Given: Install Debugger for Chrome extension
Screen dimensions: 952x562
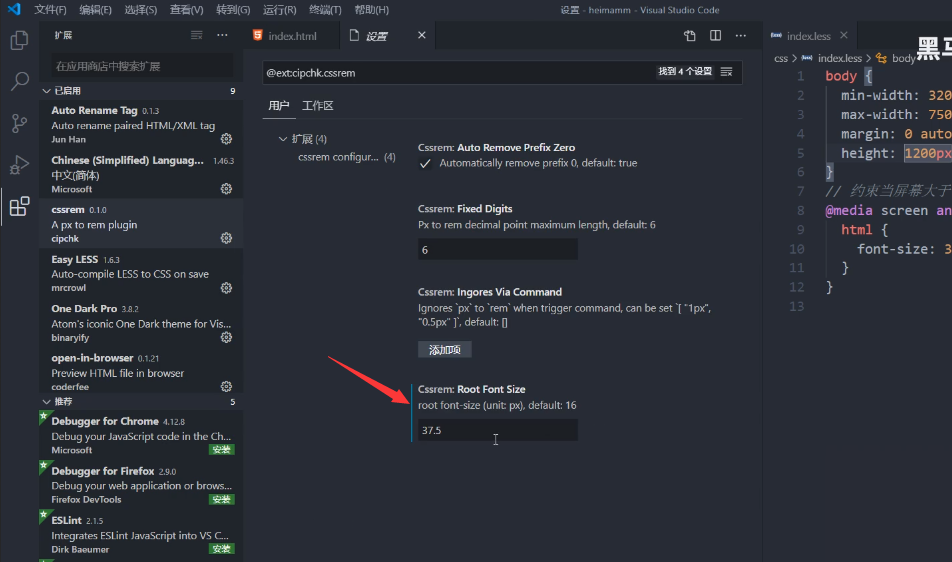Looking at the screenshot, I should click(221, 450).
